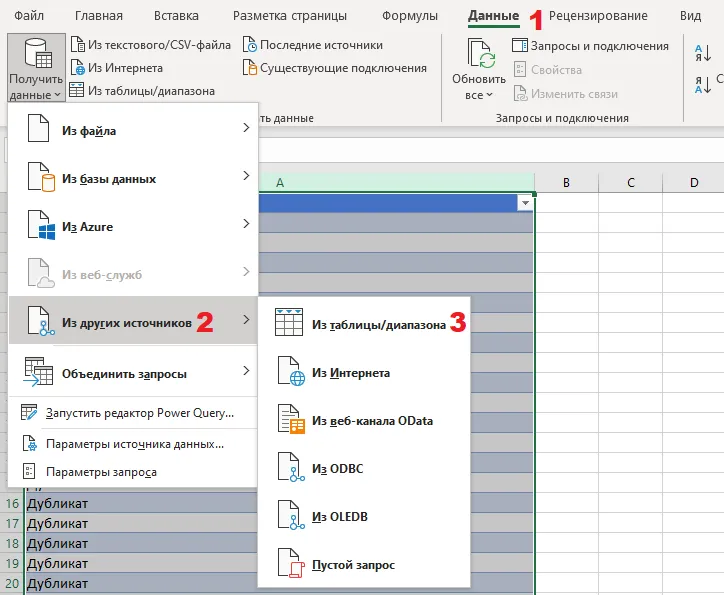Click the Получить данные database icon
Image resolution: width=724 pixels, height=595 pixels.
[36, 52]
